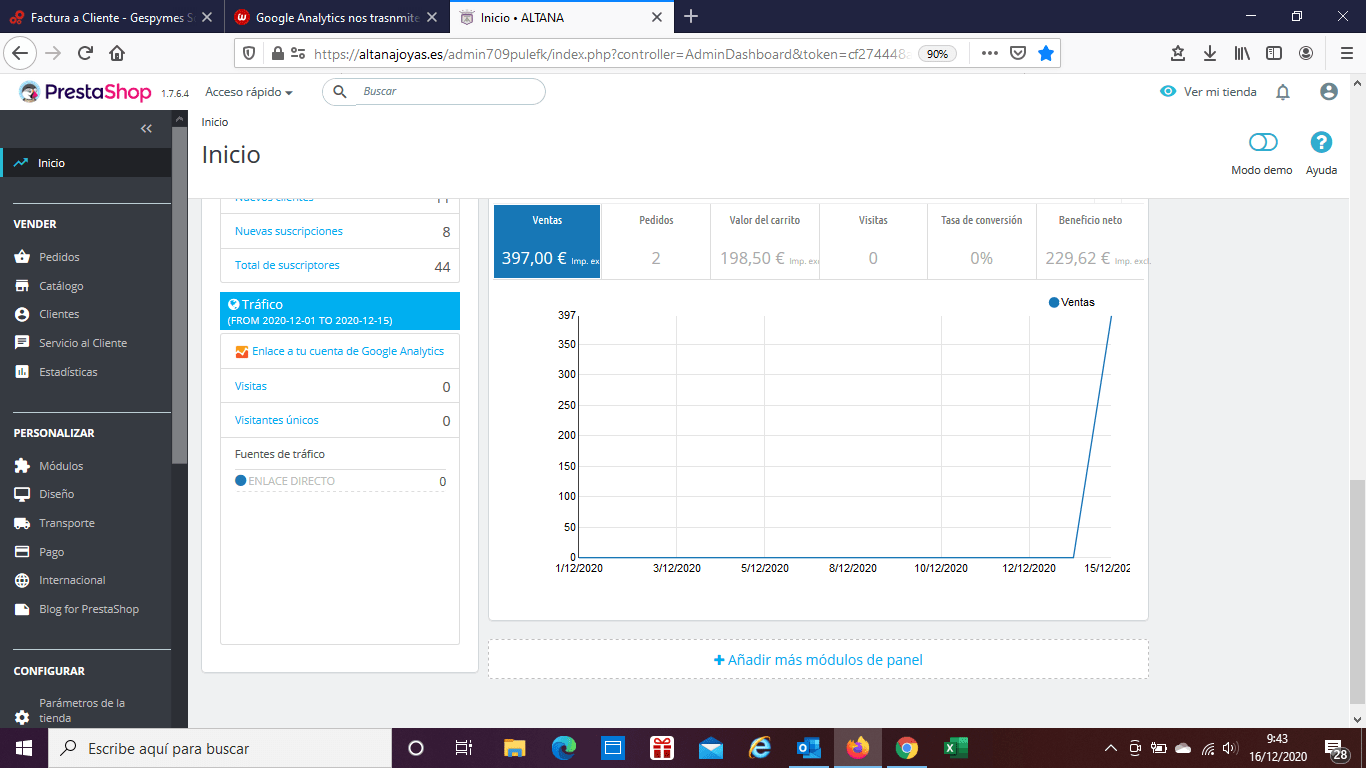Click the Firefox home button
This screenshot has width=1366, height=768.
pyautogui.click(x=117, y=53)
